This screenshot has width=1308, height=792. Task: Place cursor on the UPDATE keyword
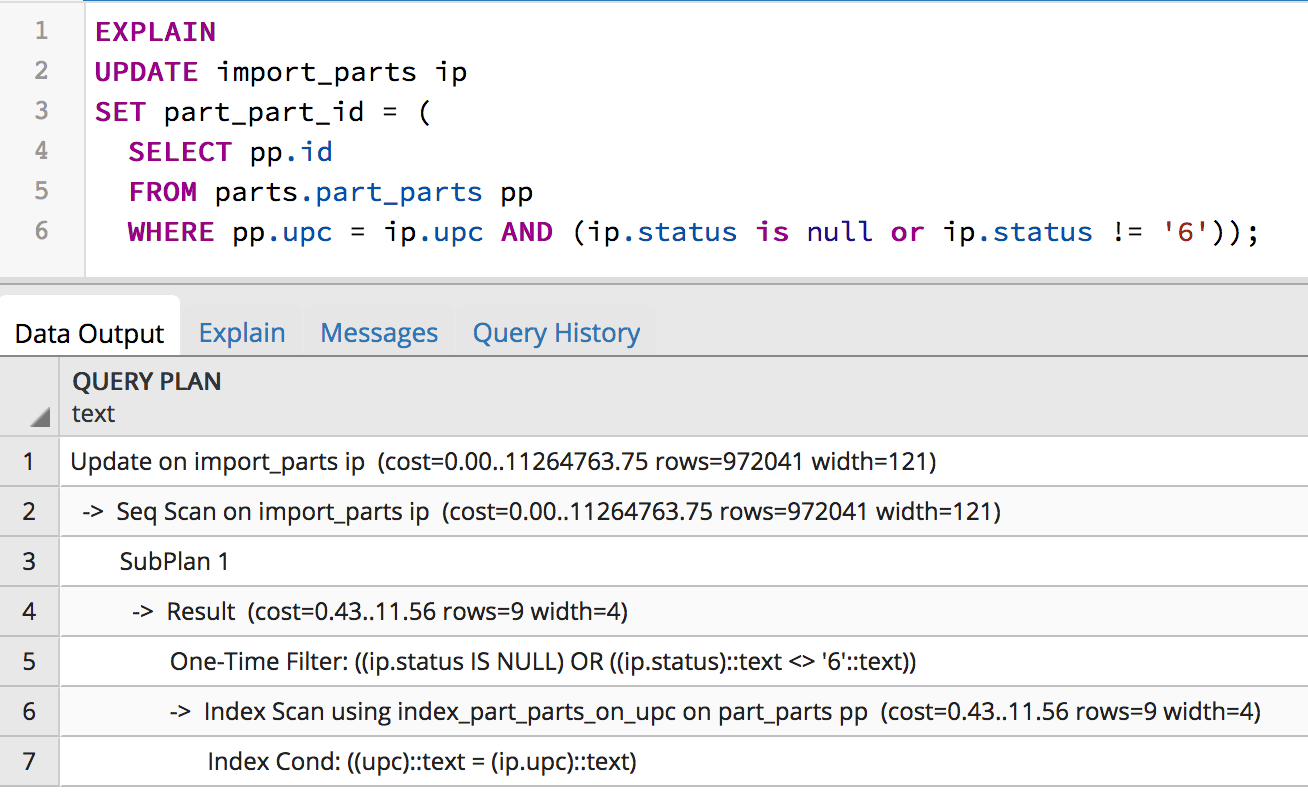tap(145, 71)
